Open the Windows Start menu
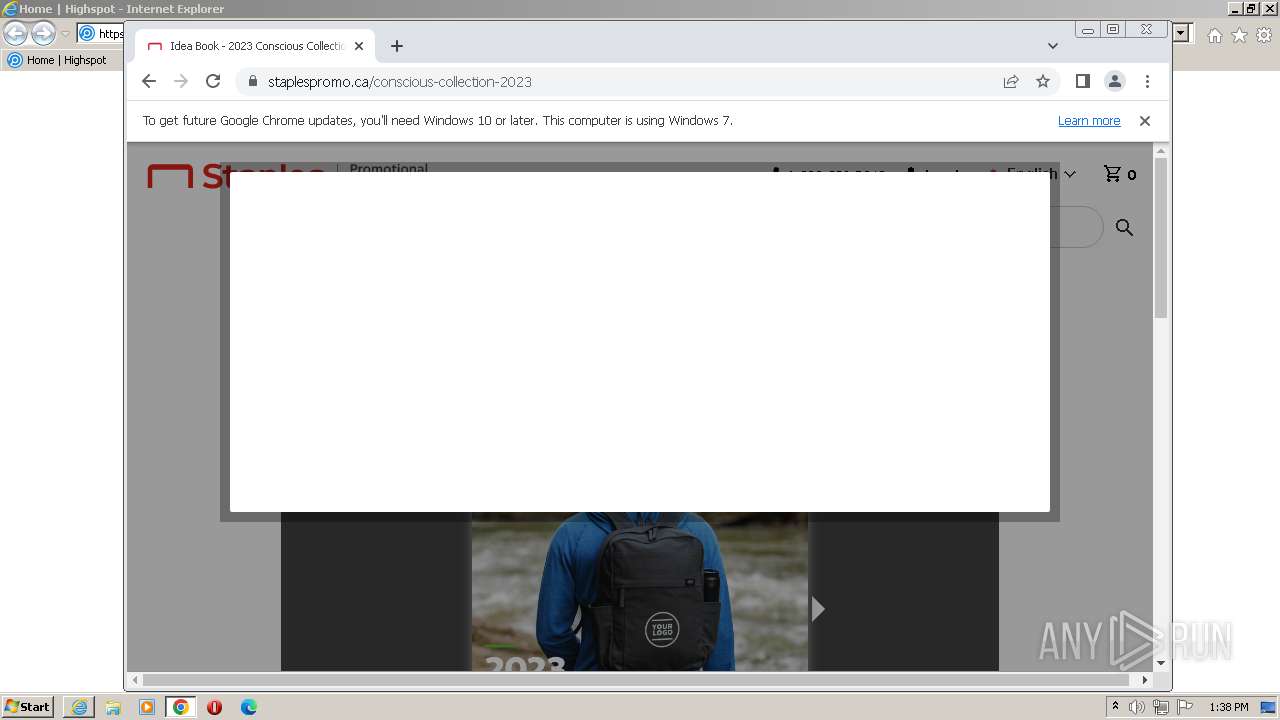 (27, 707)
